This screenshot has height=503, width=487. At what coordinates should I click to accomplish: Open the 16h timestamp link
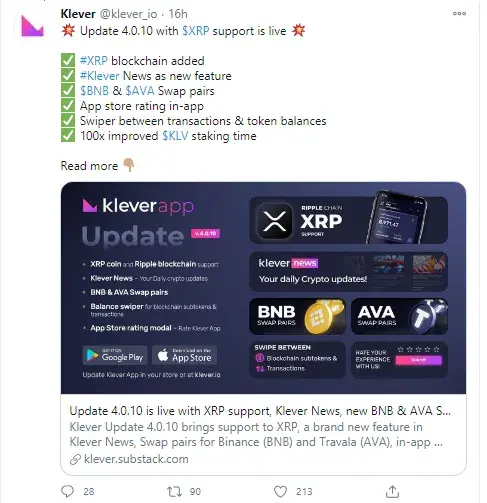[178, 14]
